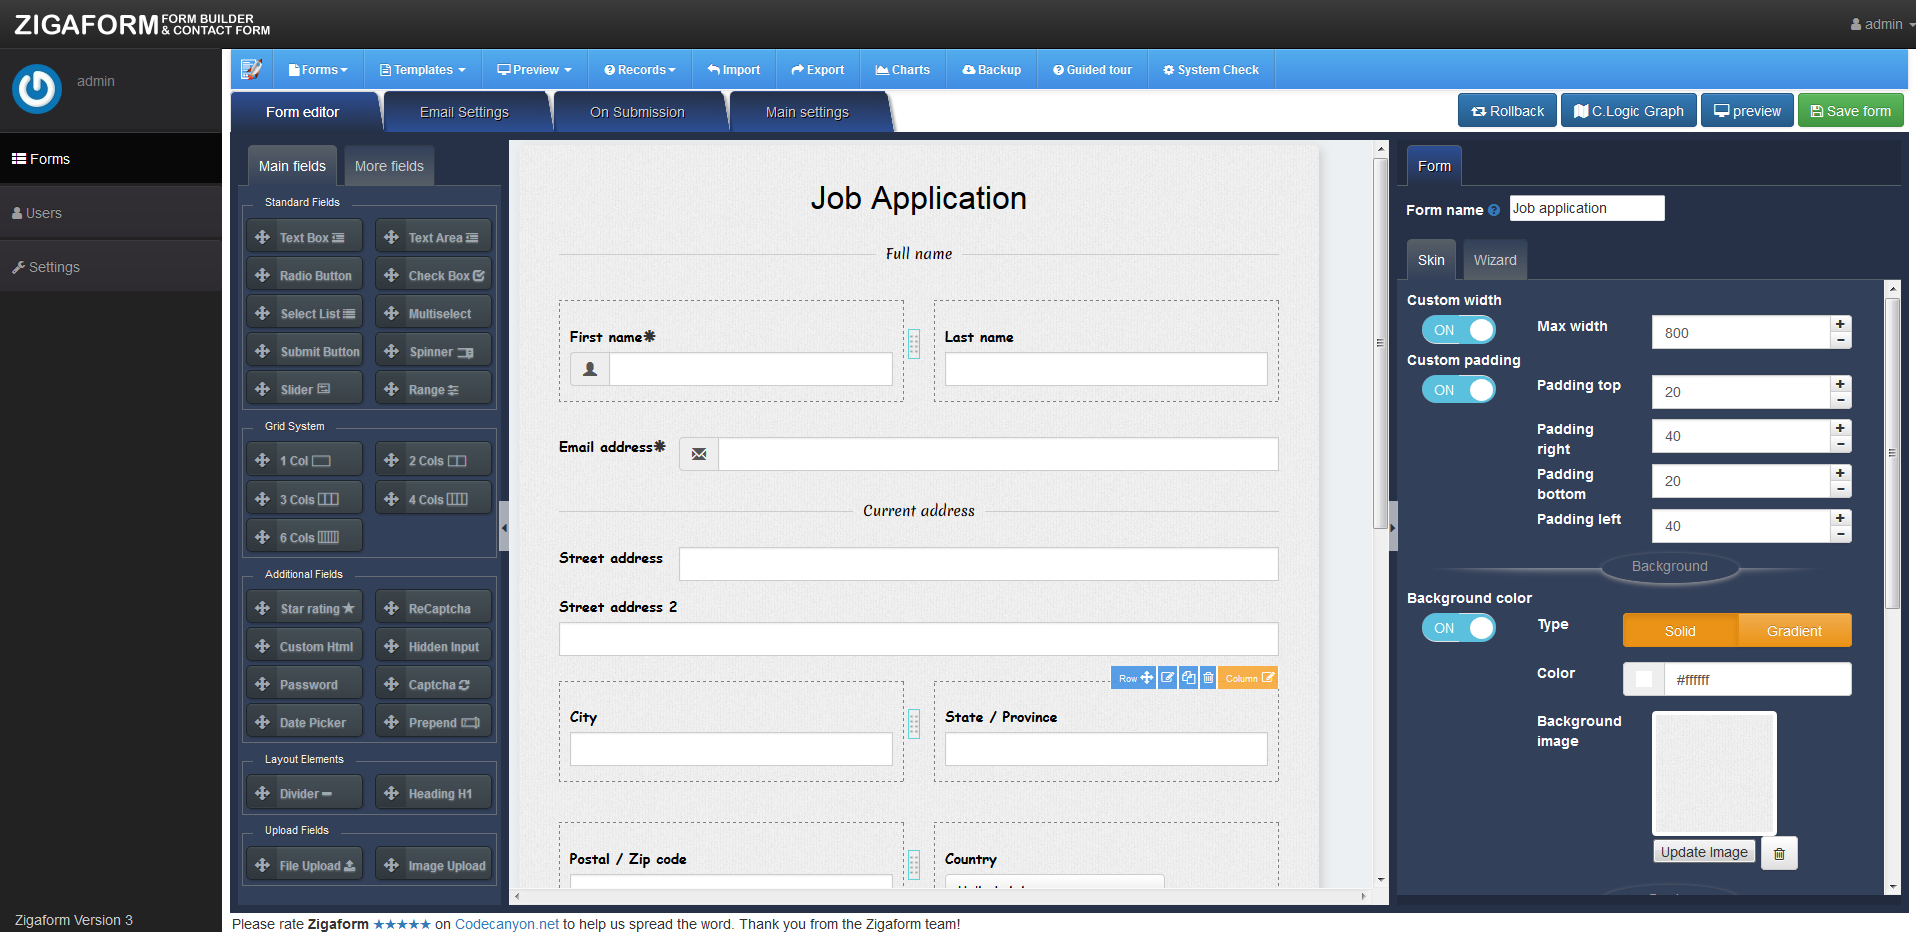Expand the Records dropdown
This screenshot has width=1916, height=932.
639,68
